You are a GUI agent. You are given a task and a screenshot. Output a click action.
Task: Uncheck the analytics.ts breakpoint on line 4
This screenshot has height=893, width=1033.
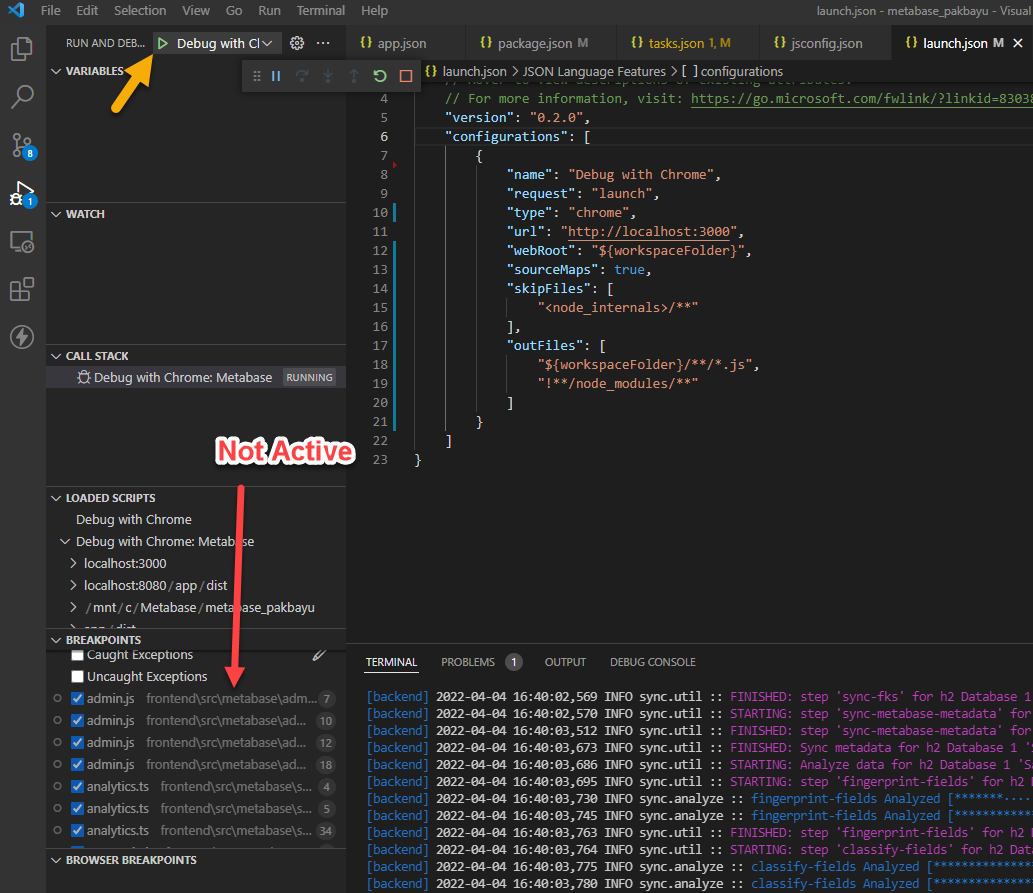tap(78, 787)
